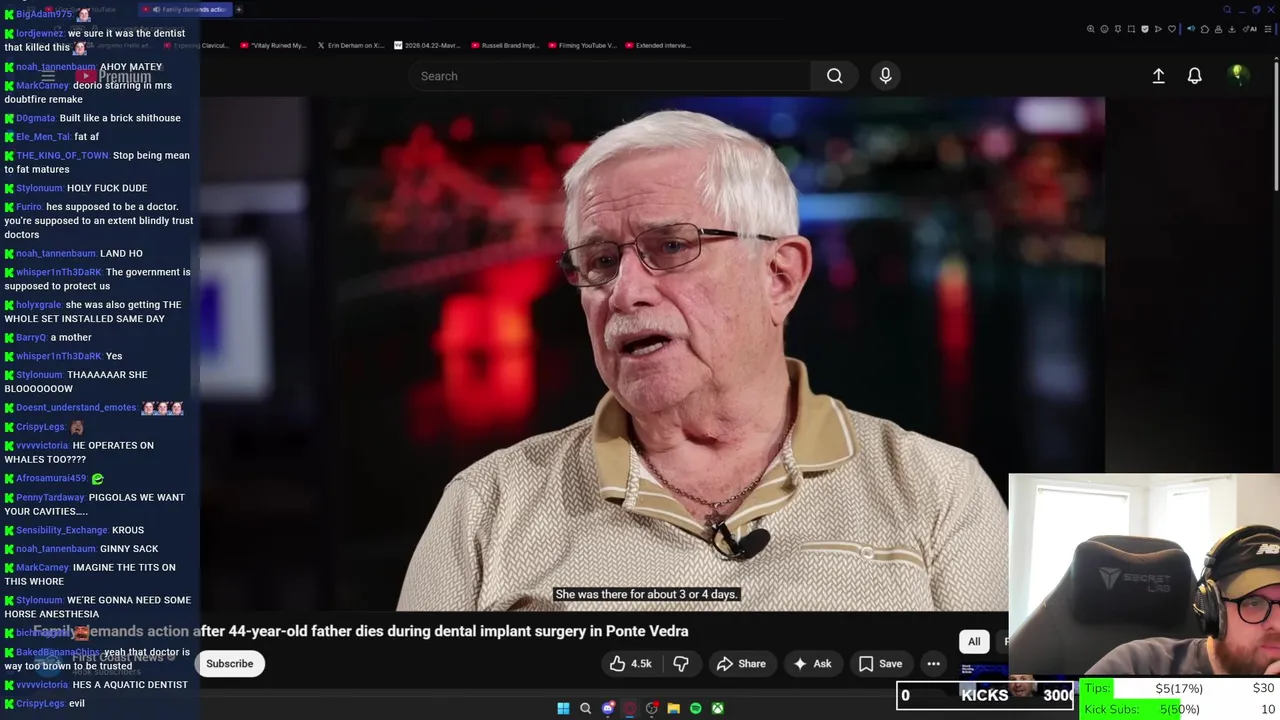Click the Share button
The width and height of the screenshot is (1280, 720).
[741, 663]
